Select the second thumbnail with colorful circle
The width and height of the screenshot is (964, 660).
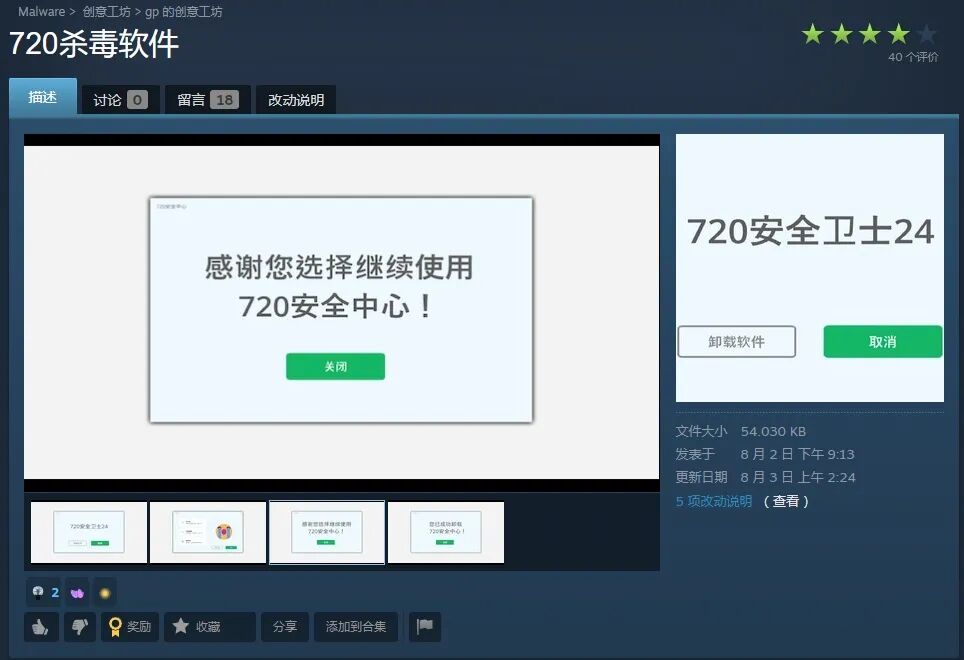point(208,532)
